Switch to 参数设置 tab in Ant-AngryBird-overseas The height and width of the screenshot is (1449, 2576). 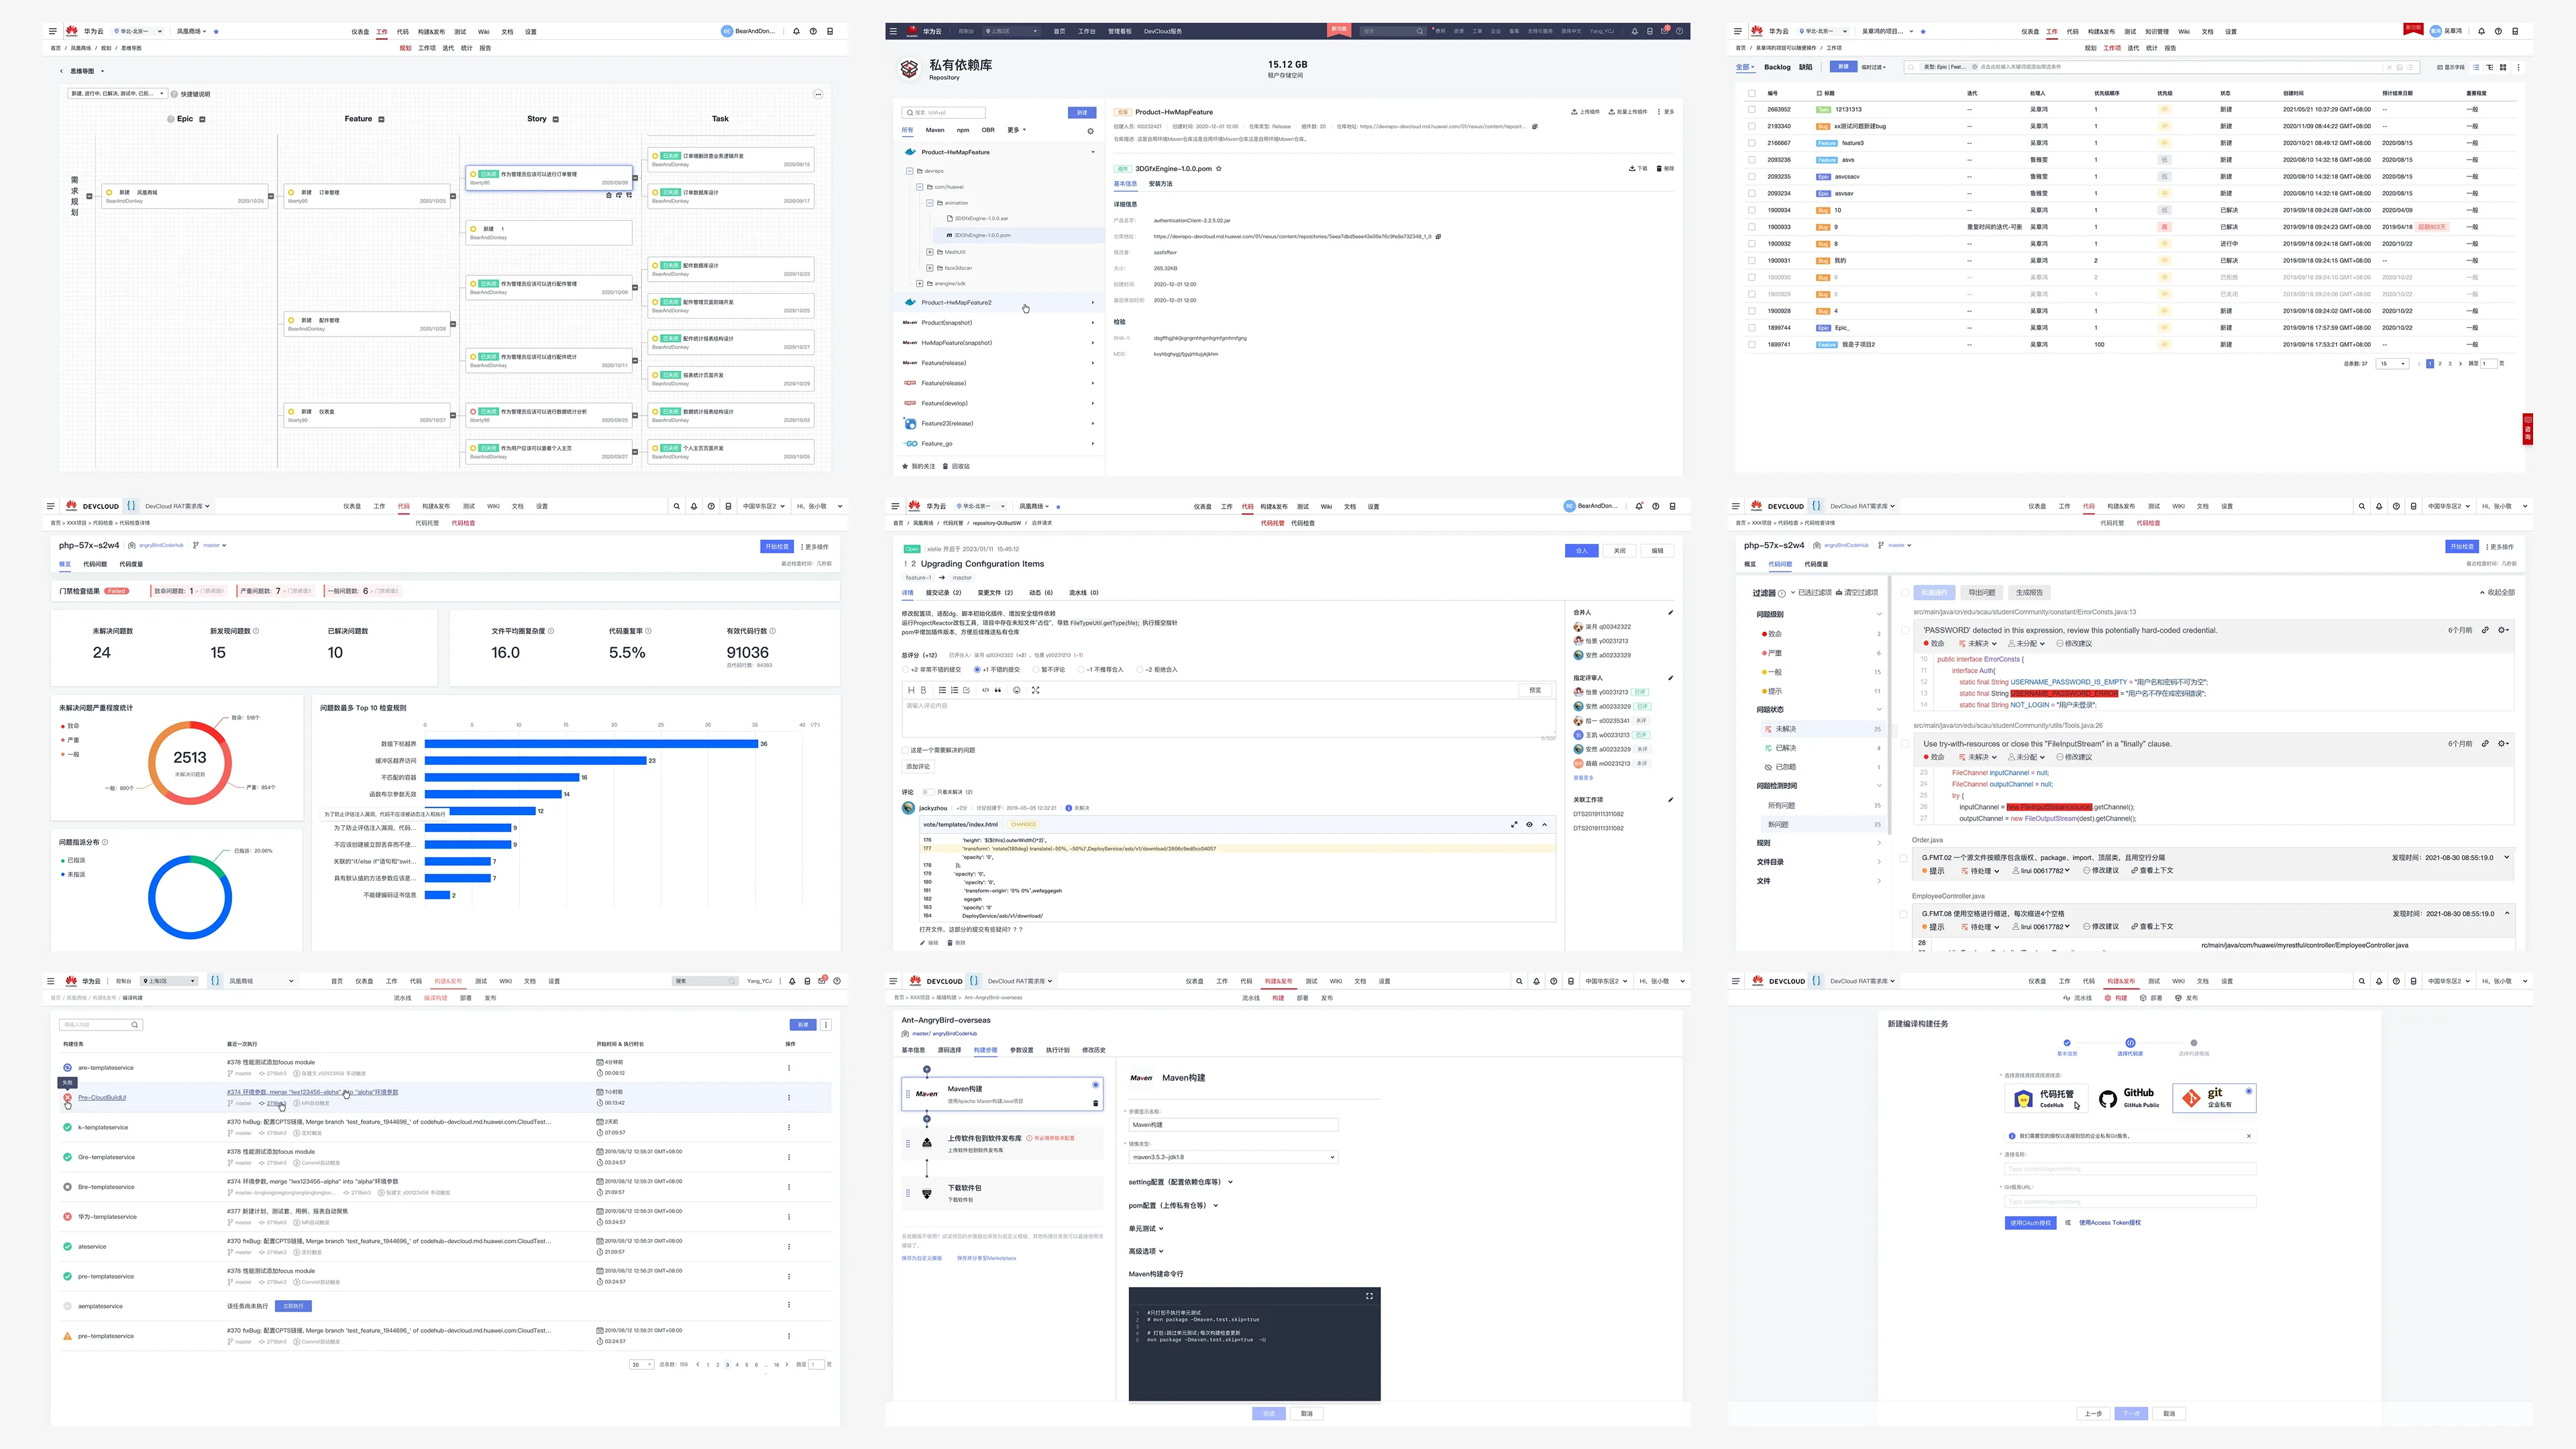coord(1021,1050)
